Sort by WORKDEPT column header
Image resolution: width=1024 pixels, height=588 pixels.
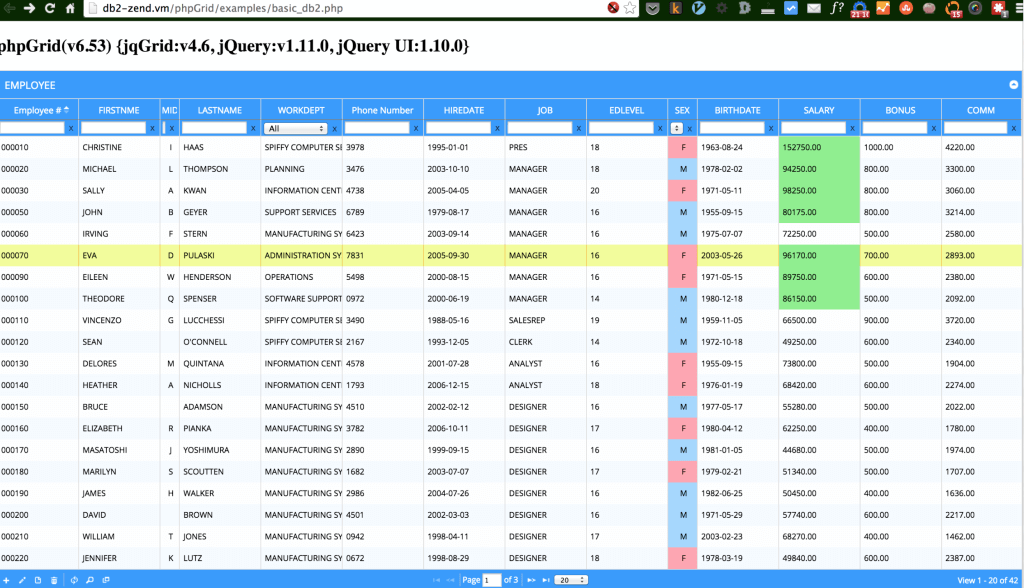pyautogui.click(x=301, y=110)
